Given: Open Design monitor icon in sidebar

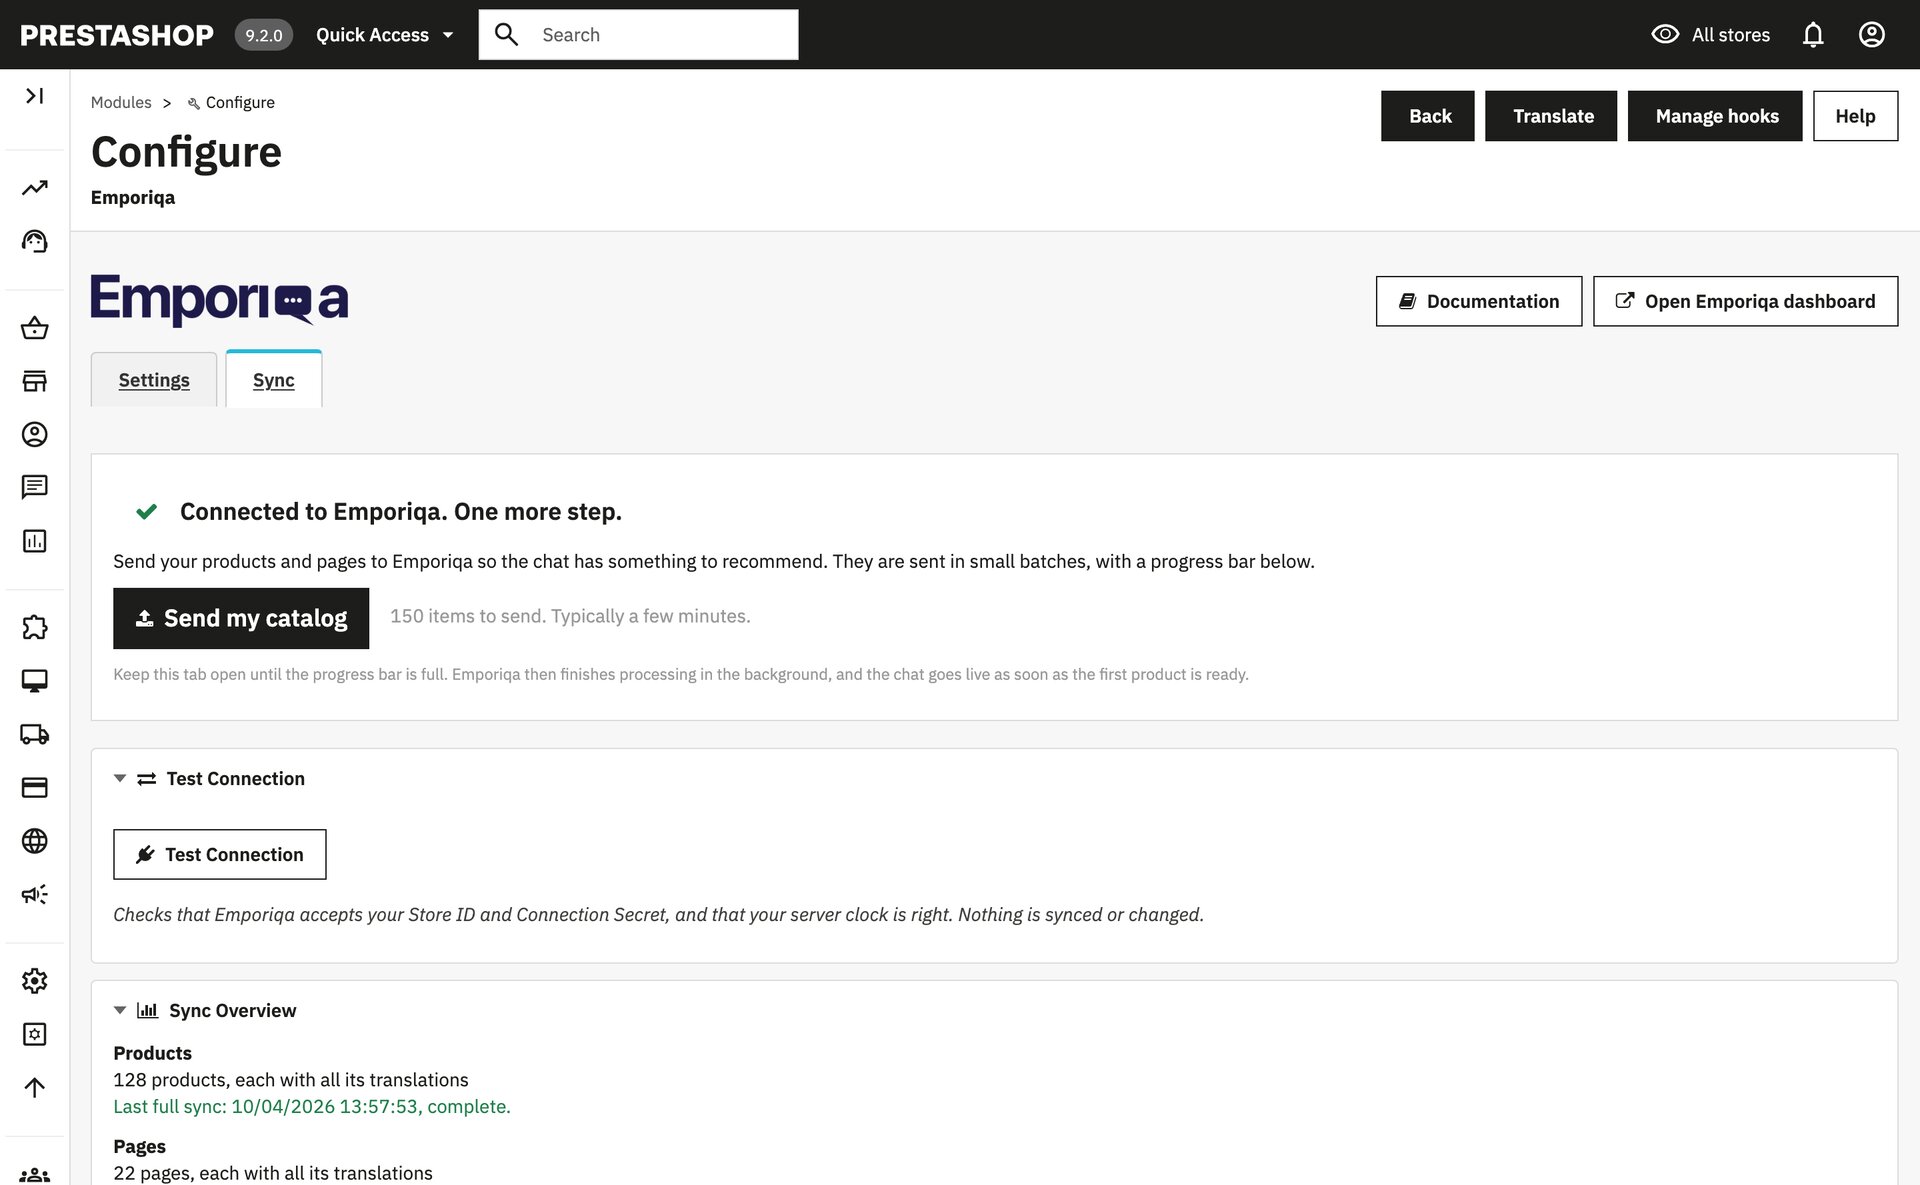Looking at the screenshot, I should [x=35, y=681].
